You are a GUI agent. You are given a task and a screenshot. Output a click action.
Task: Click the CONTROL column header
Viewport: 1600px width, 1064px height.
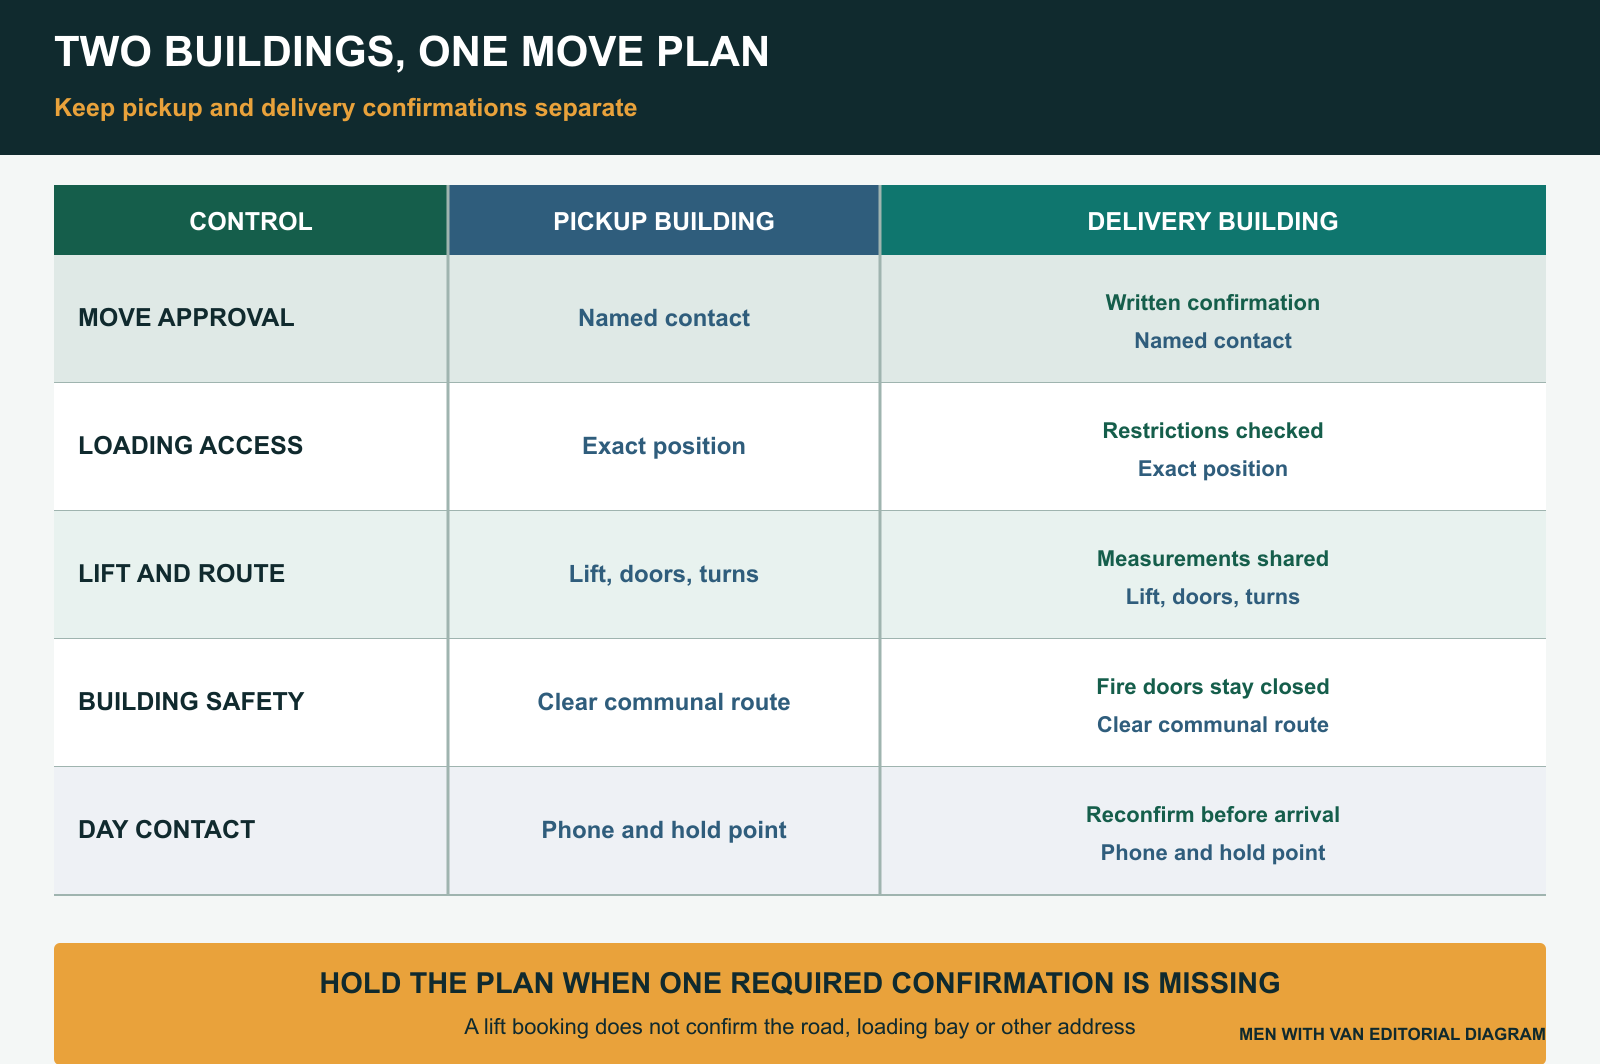pos(251,221)
